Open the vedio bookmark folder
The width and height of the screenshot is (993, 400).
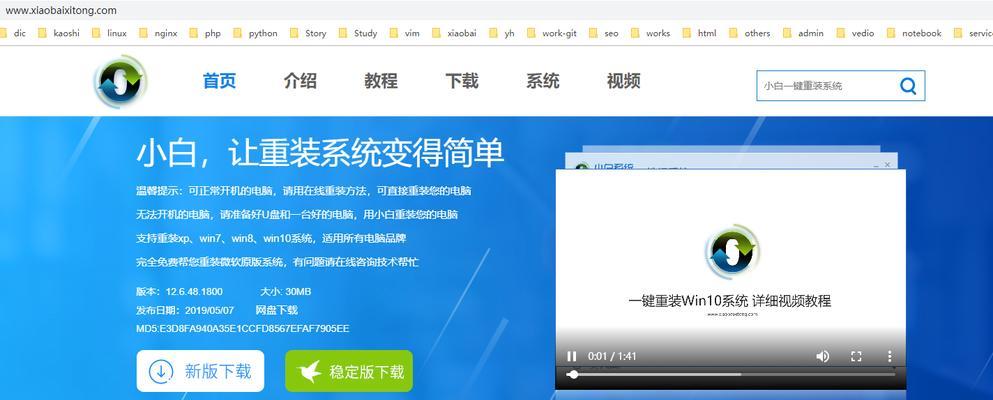(856, 33)
